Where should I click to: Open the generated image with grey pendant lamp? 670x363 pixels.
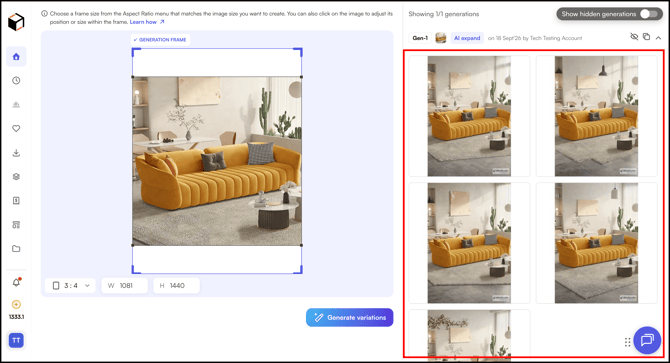coord(597,243)
